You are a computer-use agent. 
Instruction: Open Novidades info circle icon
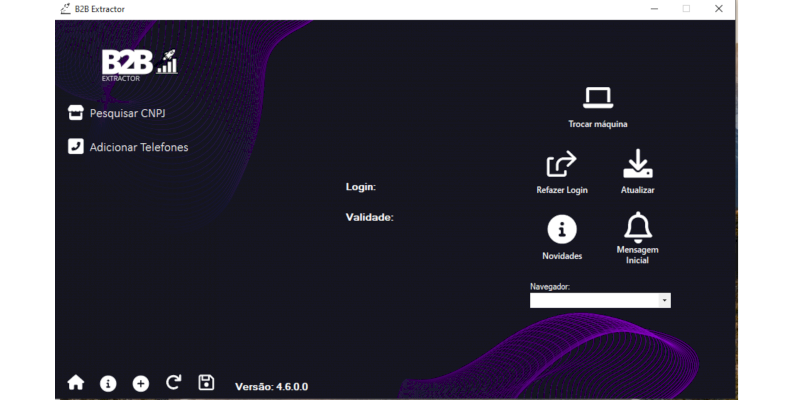562,230
